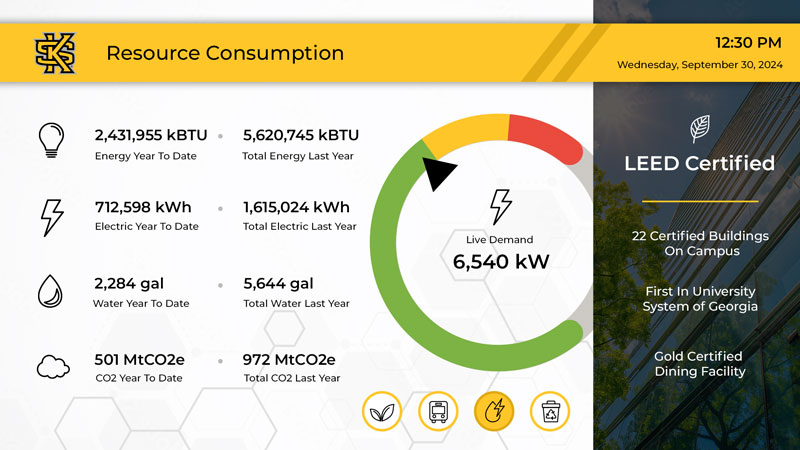
Task: Click the cloud CO2 icon
Action: [53, 367]
